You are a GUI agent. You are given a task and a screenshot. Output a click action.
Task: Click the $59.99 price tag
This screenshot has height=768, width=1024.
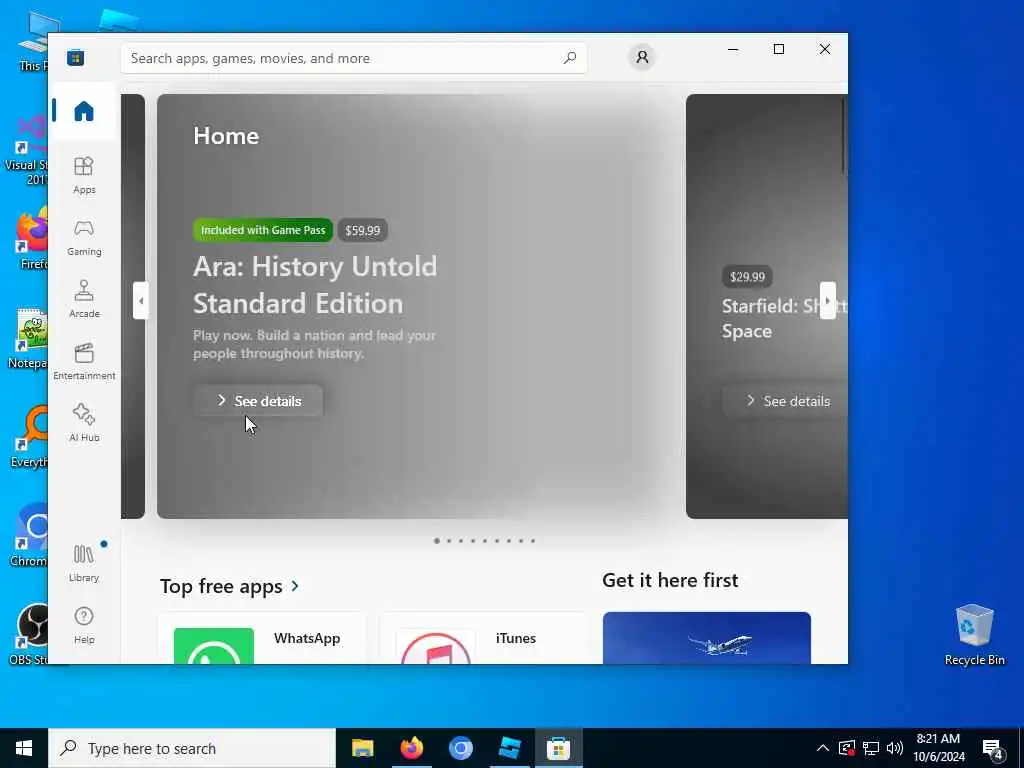362,231
